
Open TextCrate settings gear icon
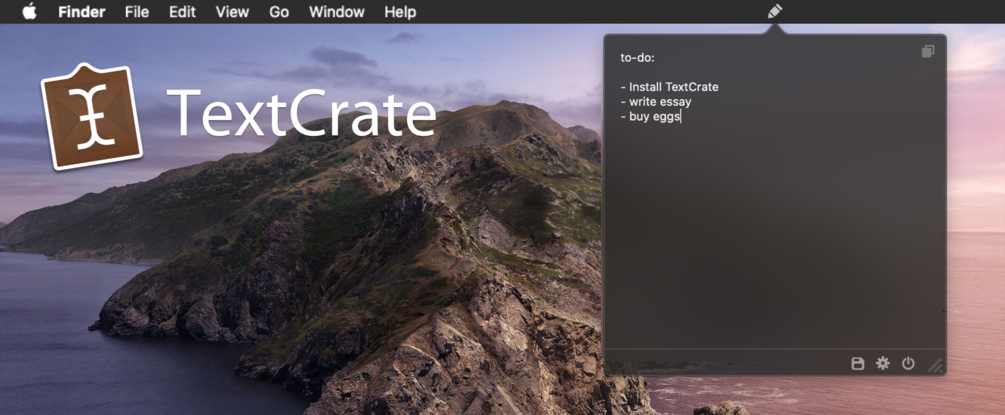[883, 364]
